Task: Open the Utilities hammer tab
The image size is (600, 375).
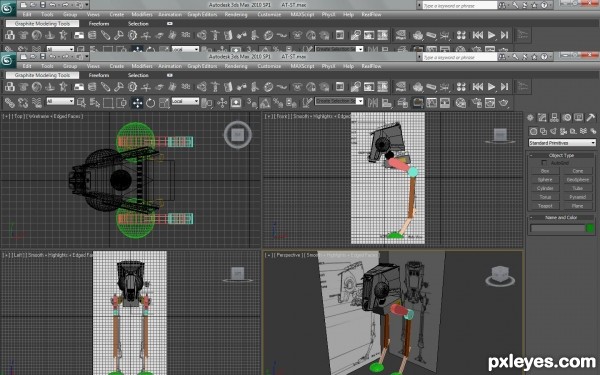Action: tap(590, 117)
